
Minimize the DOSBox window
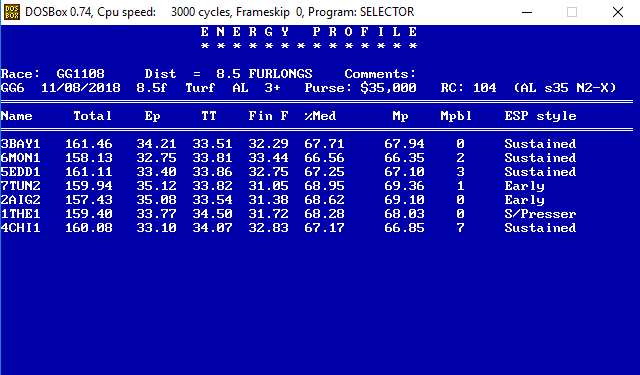(x=527, y=12)
